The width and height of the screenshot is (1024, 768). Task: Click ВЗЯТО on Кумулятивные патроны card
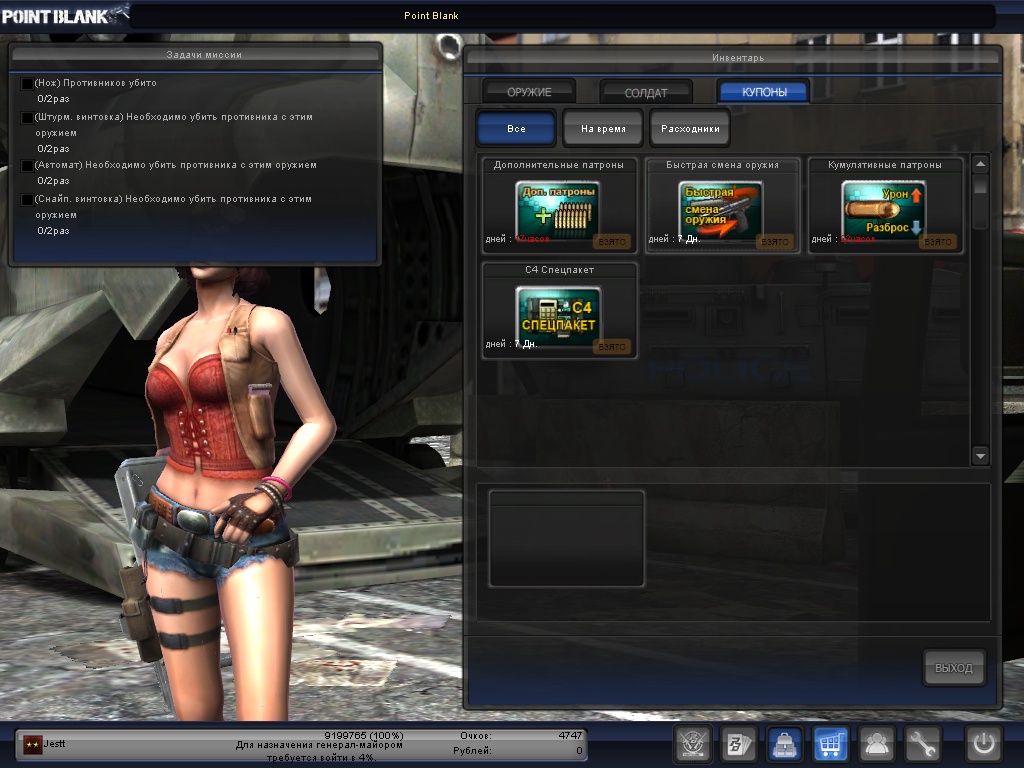(938, 242)
